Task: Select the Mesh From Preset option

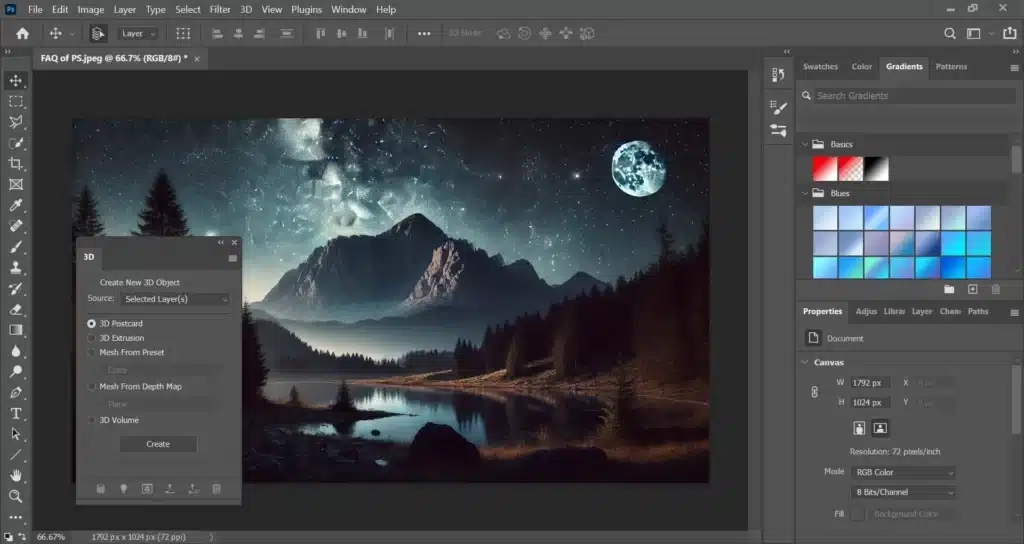Action: point(91,352)
